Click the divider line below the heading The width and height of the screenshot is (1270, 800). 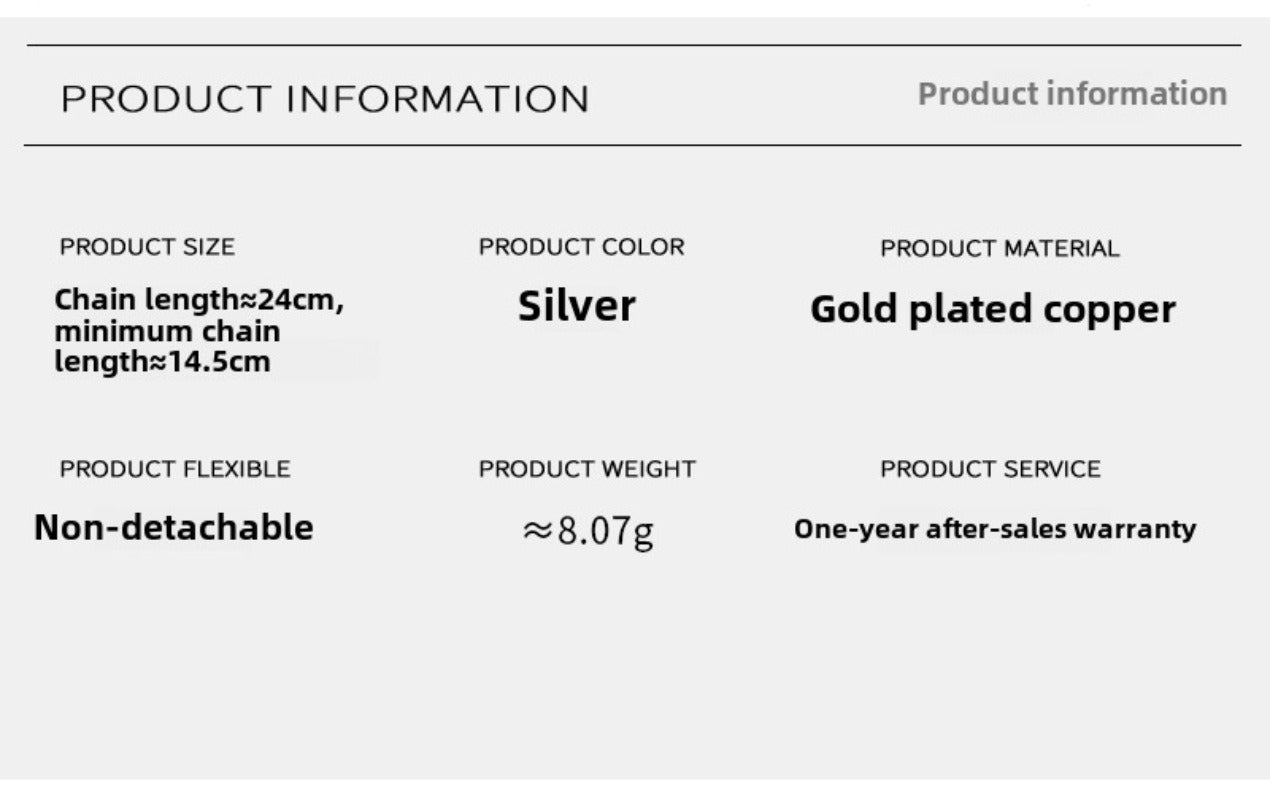[x=634, y=145]
